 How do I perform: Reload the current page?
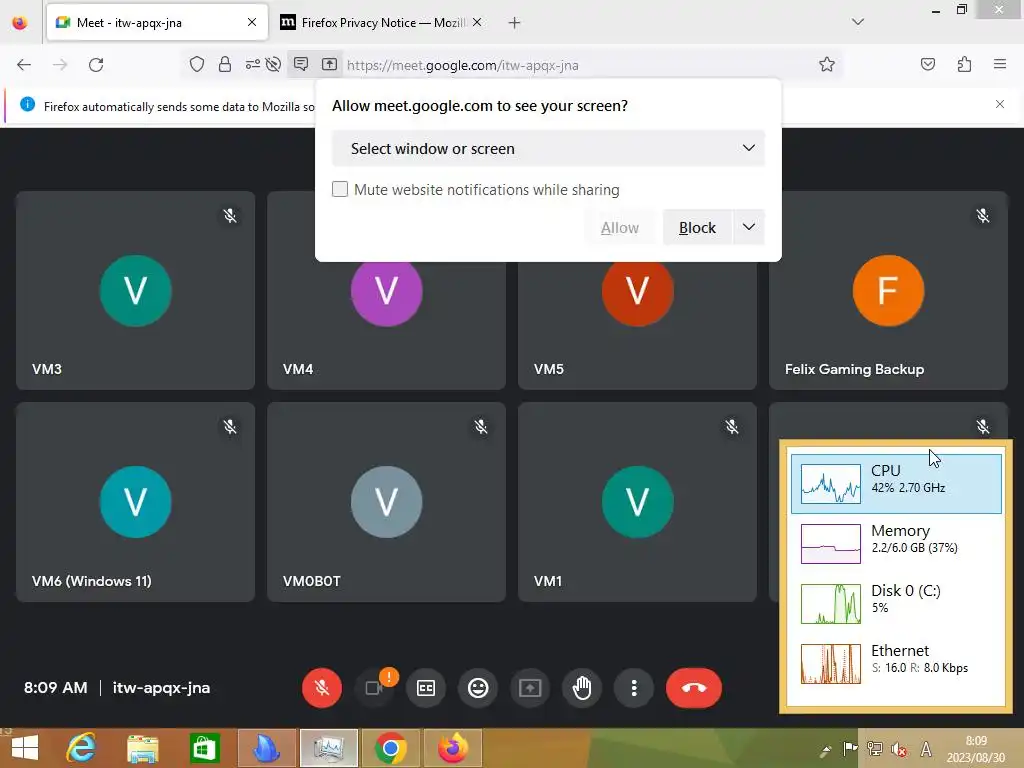pos(96,65)
